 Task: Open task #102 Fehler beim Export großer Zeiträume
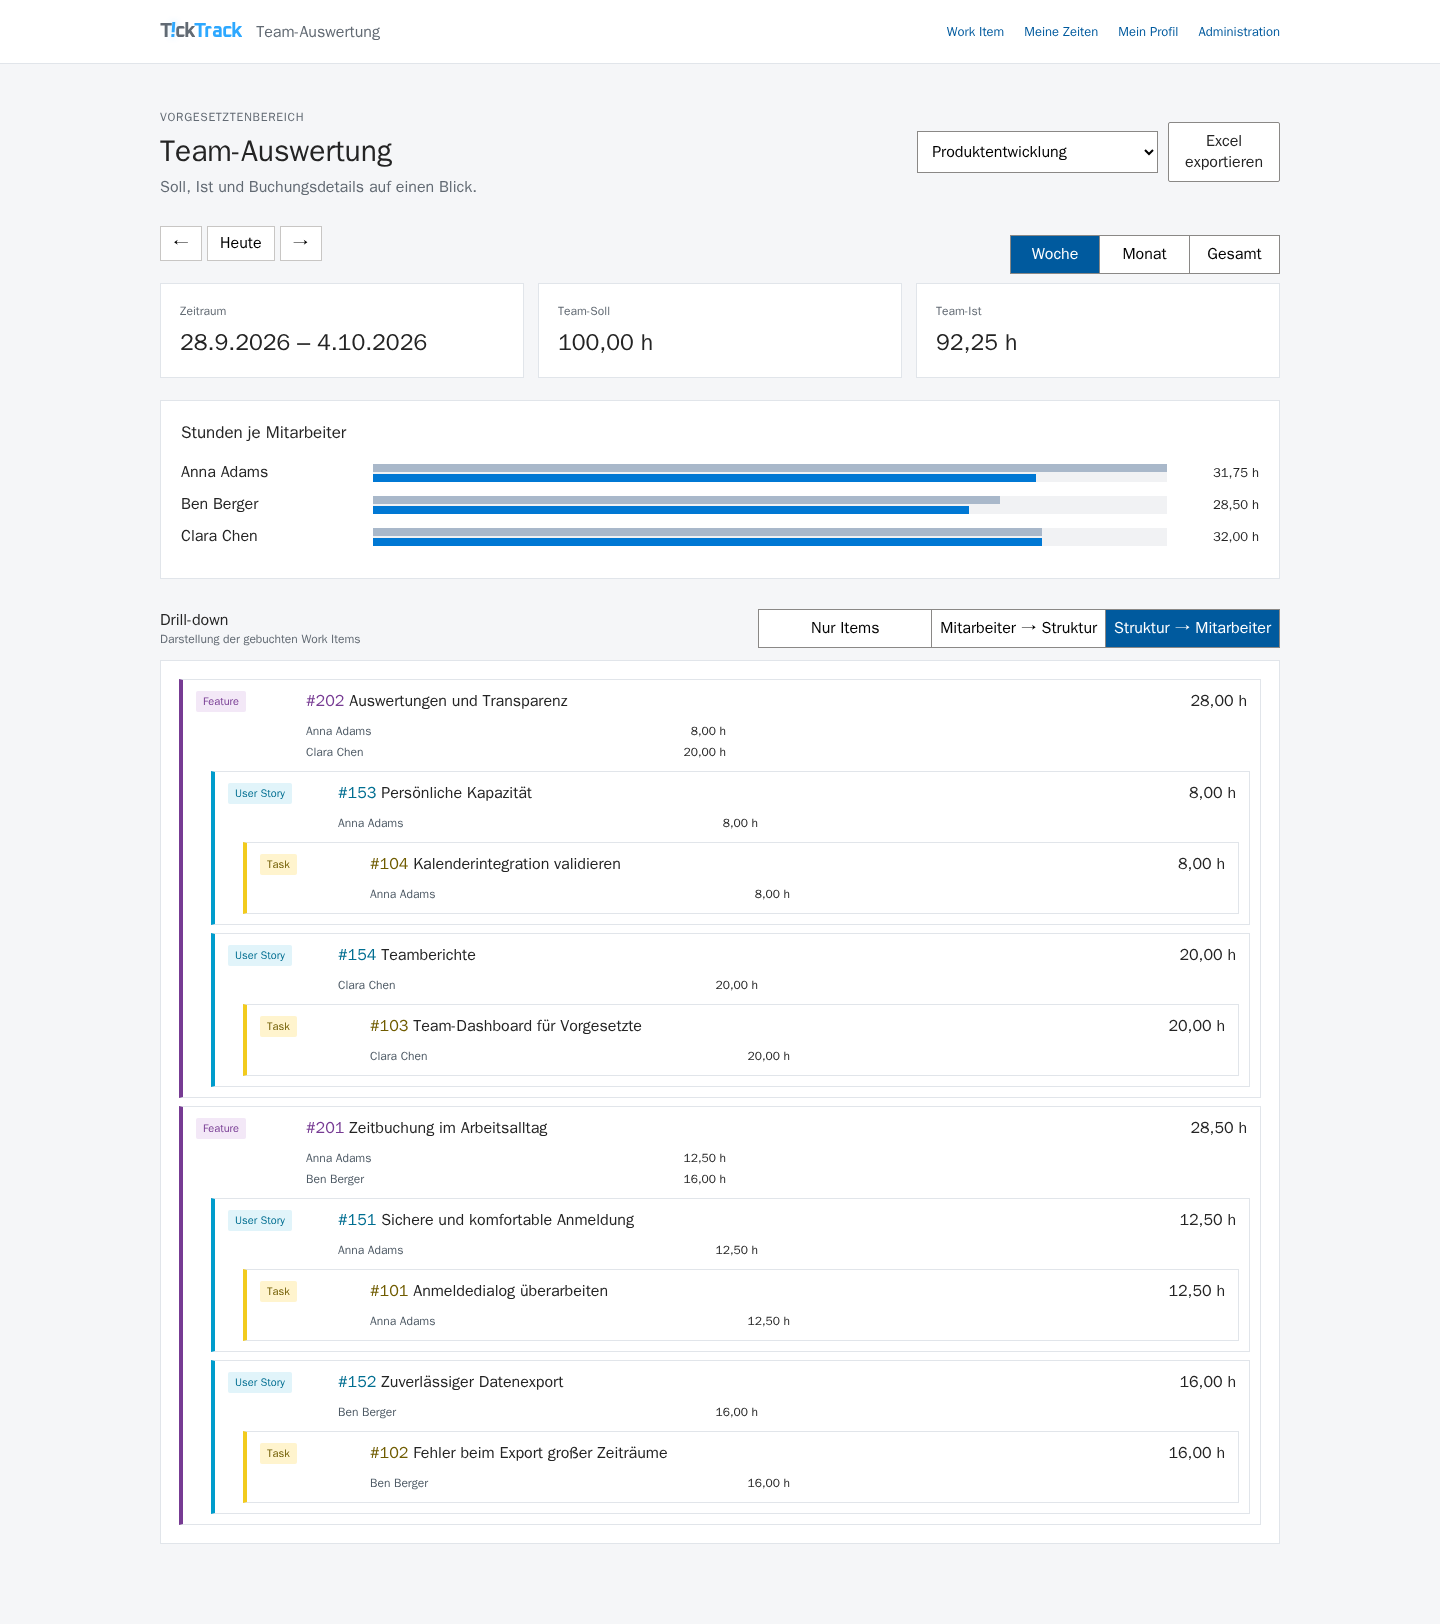click(x=519, y=1453)
